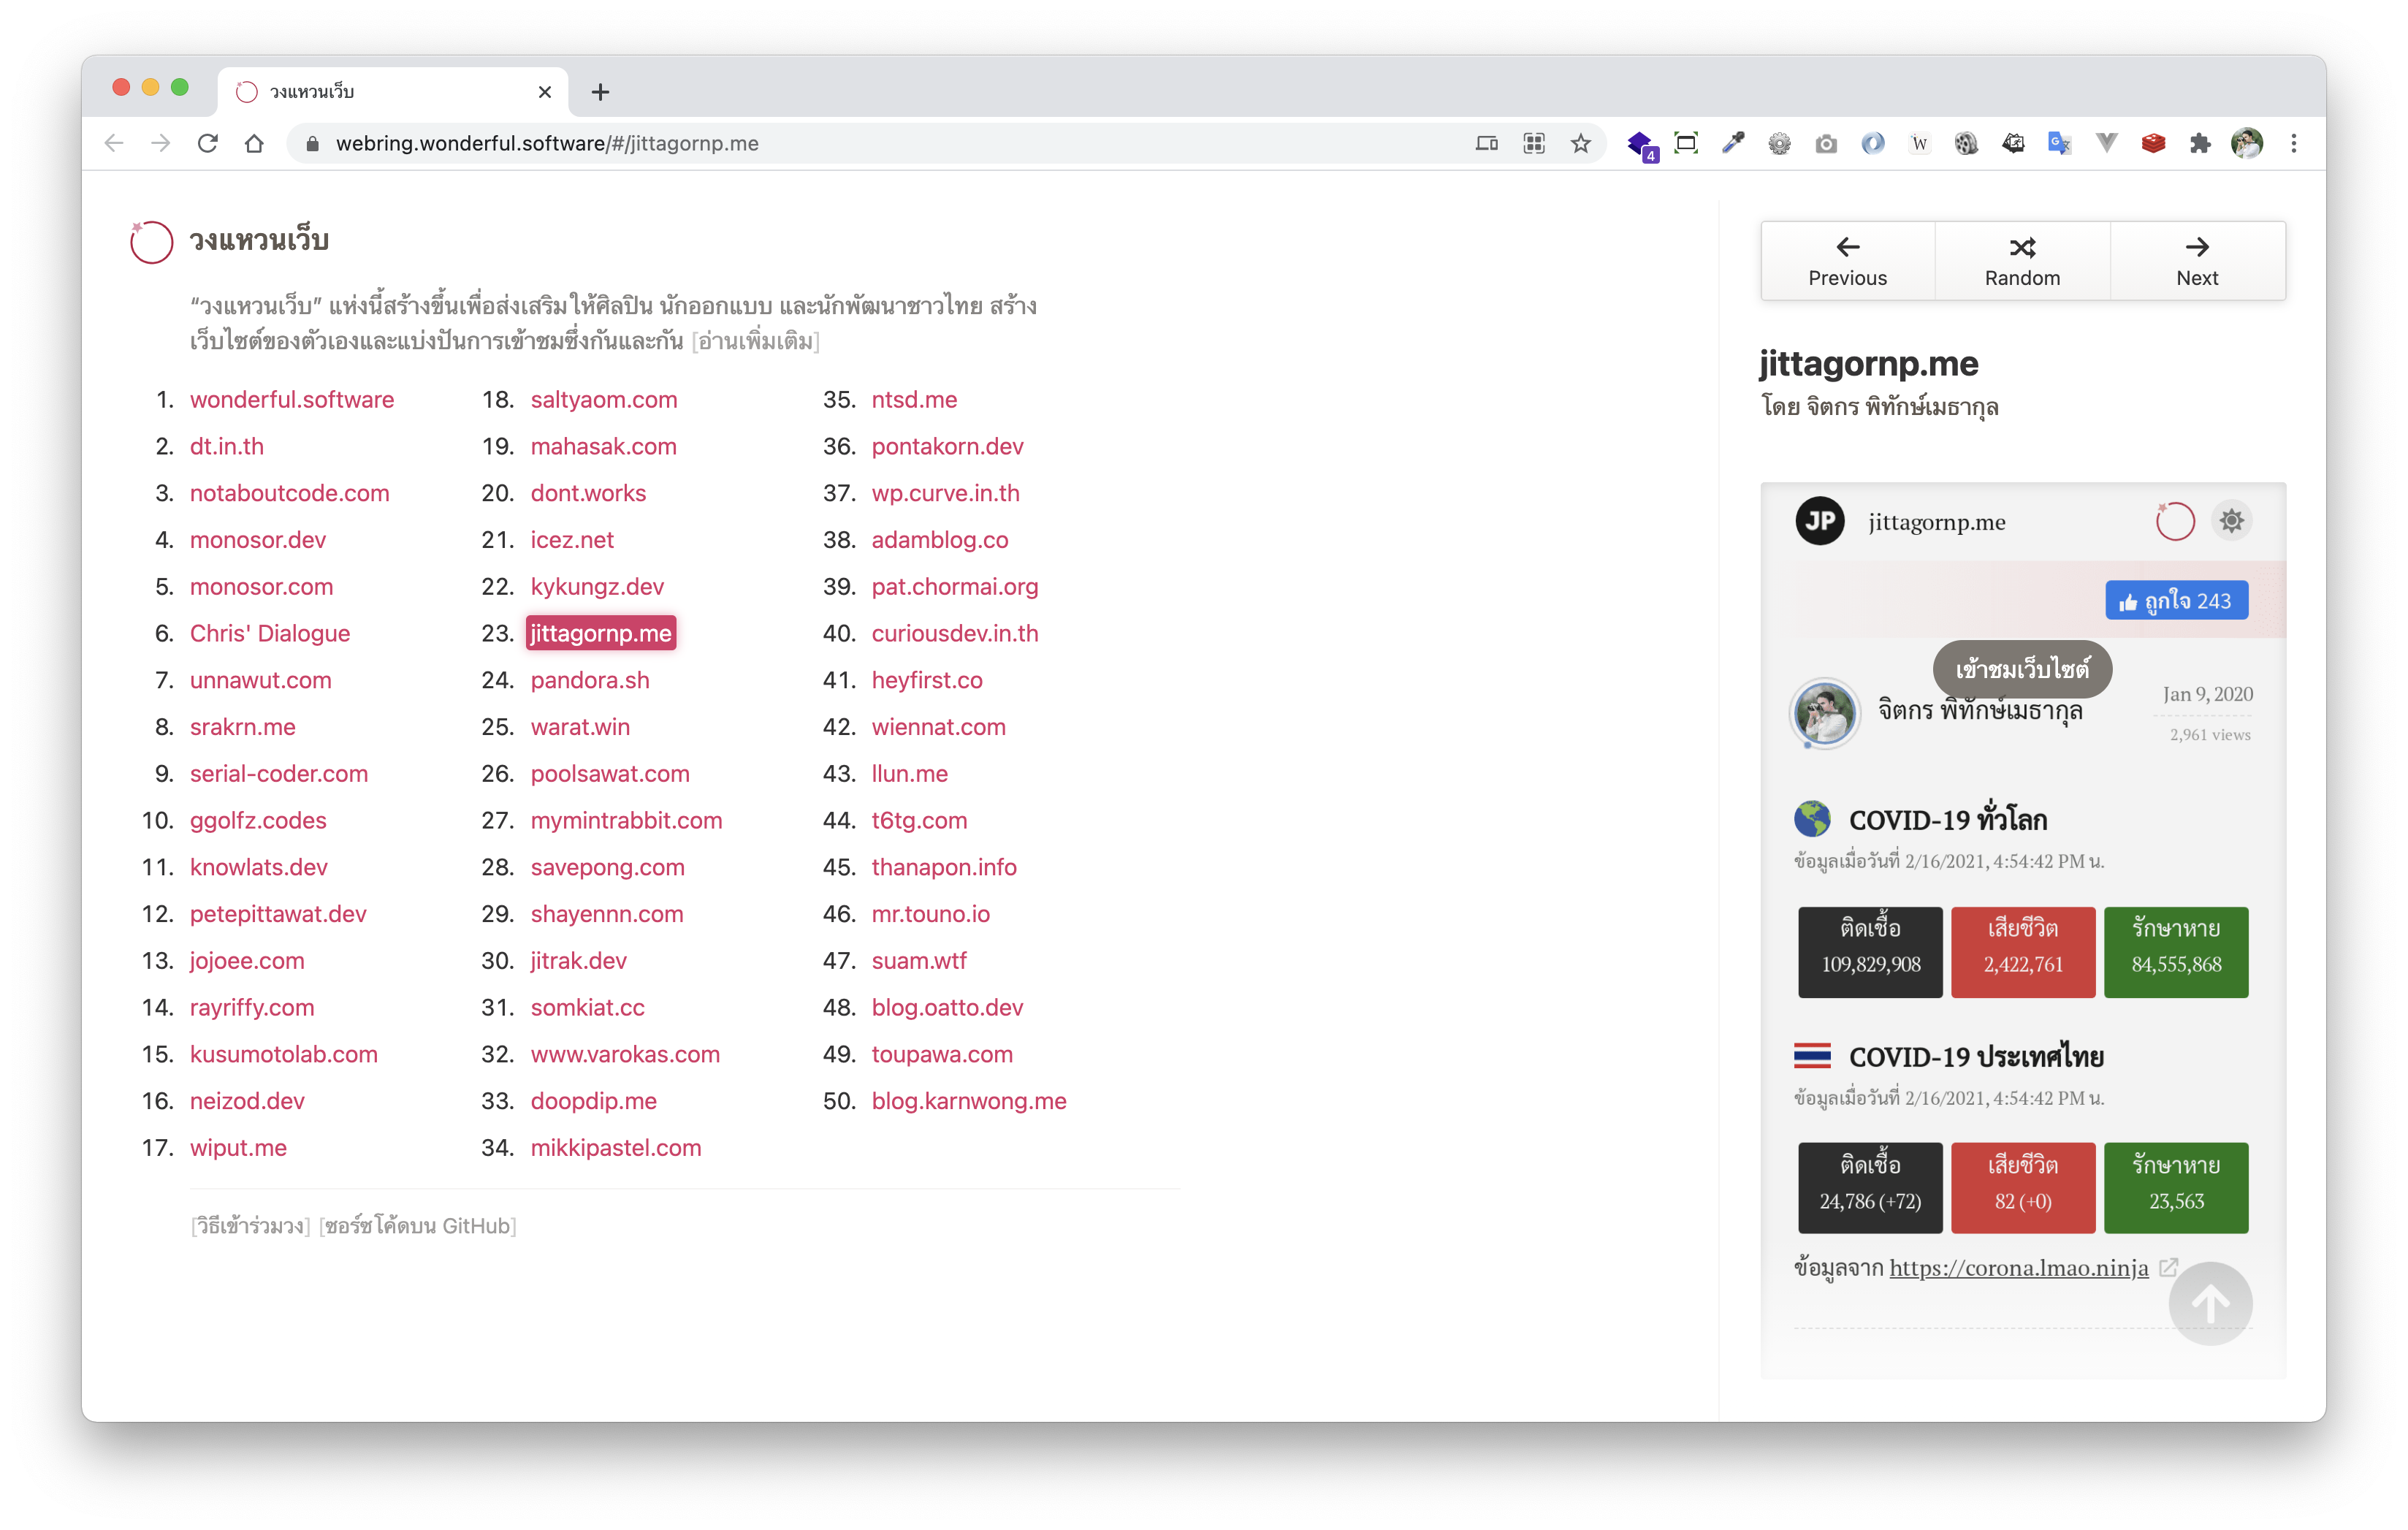Open the Chrome profile avatar menu
This screenshot has height=1530, width=2408.
coord(2247,144)
